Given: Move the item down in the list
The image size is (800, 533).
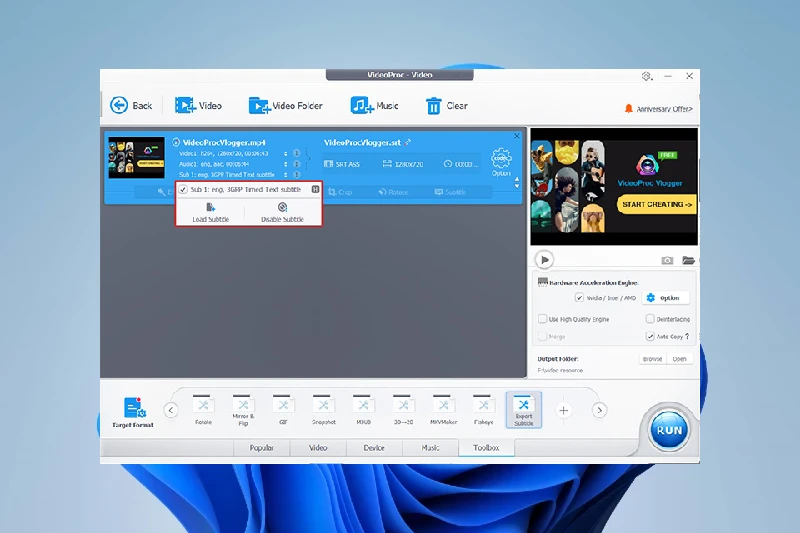Looking at the screenshot, I should point(517,186).
